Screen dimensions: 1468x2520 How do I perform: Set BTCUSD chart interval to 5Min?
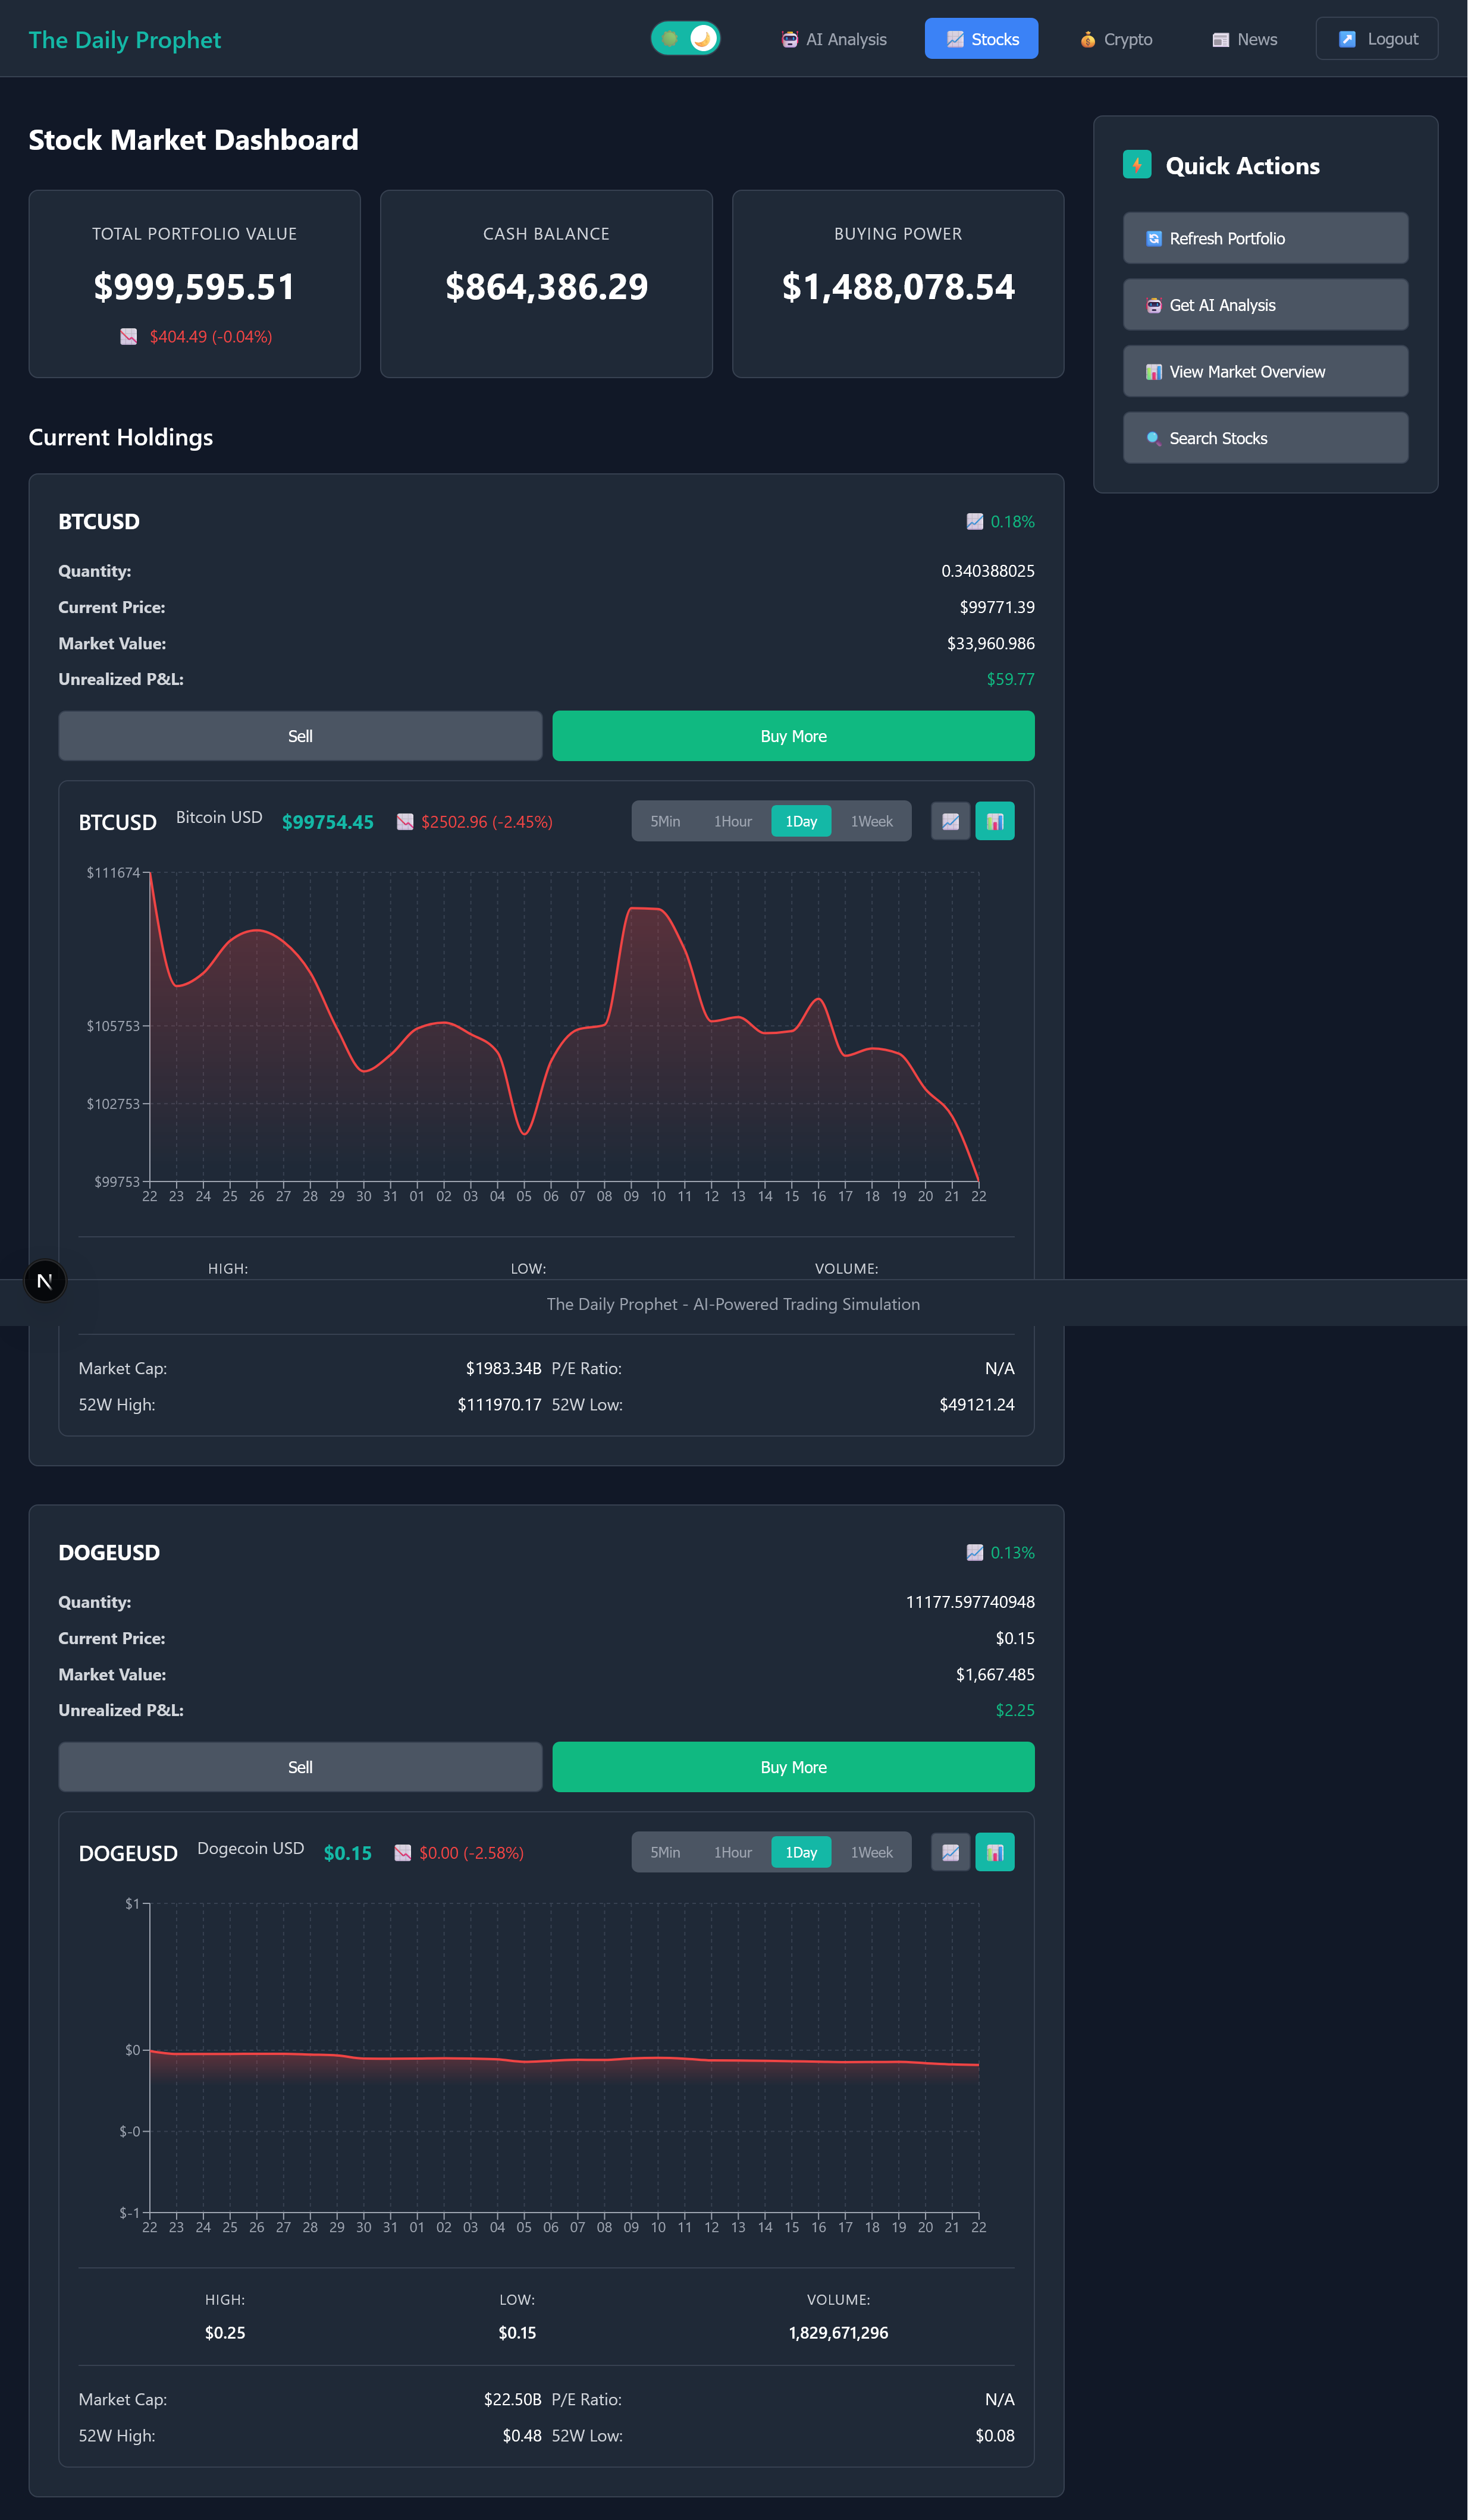point(665,821)
